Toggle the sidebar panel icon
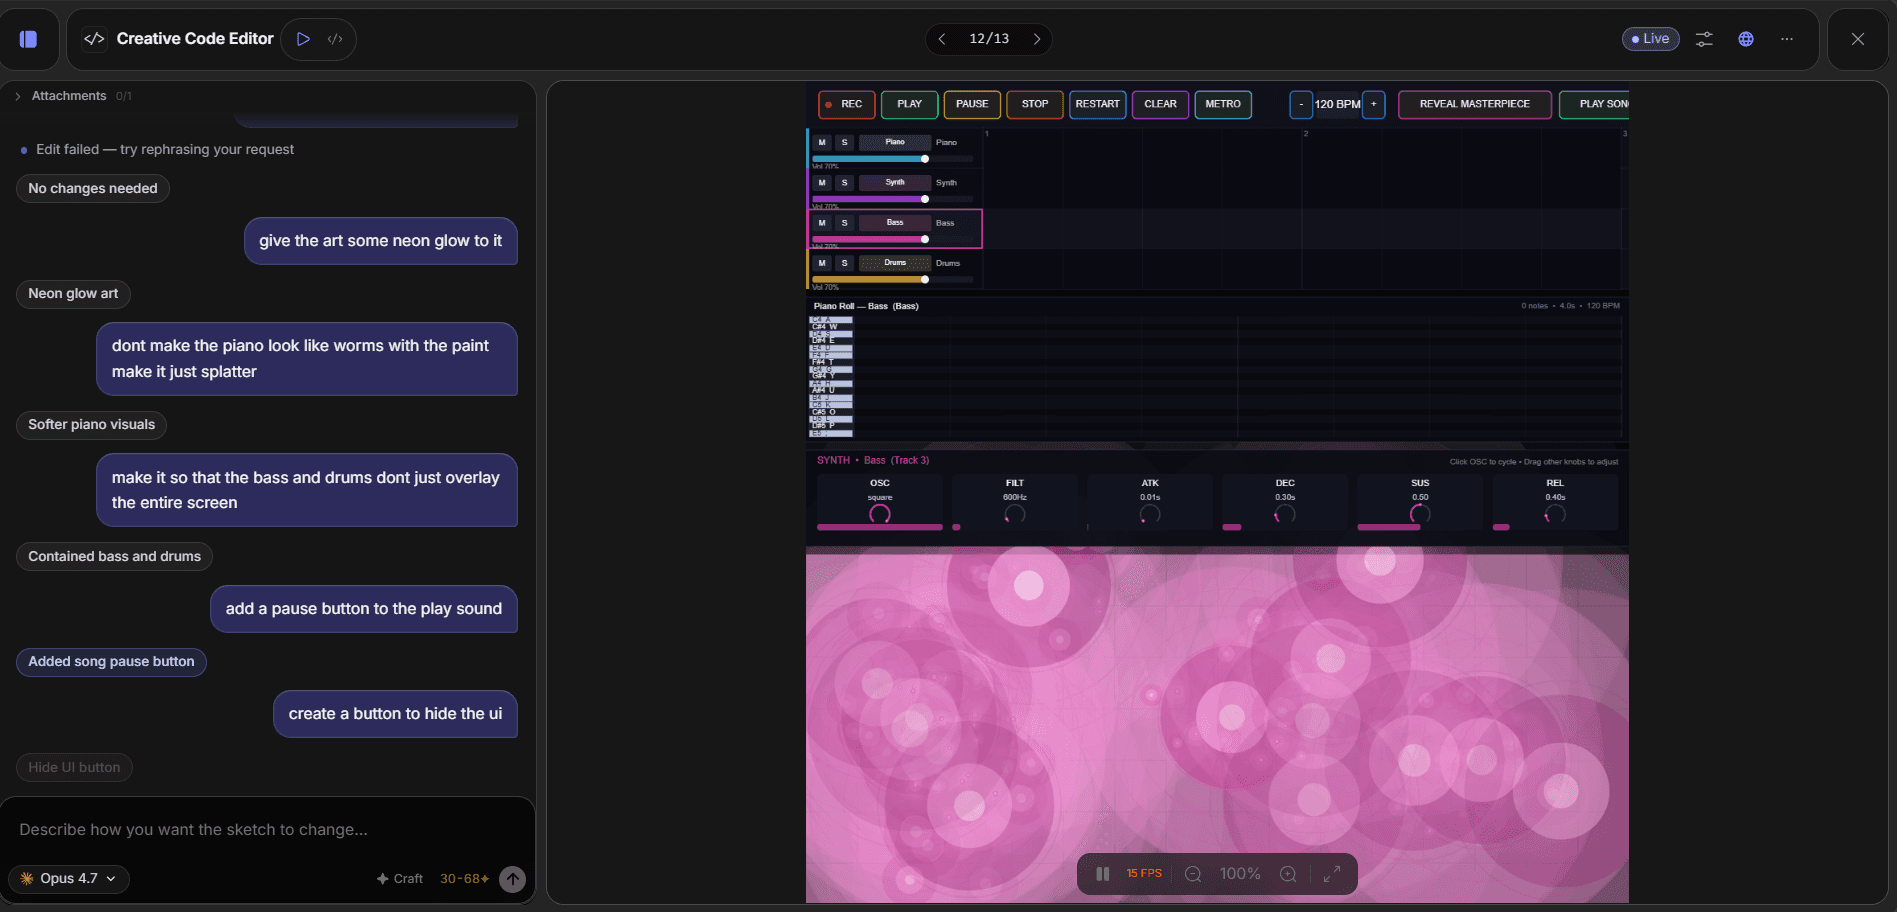 point(28,39)
